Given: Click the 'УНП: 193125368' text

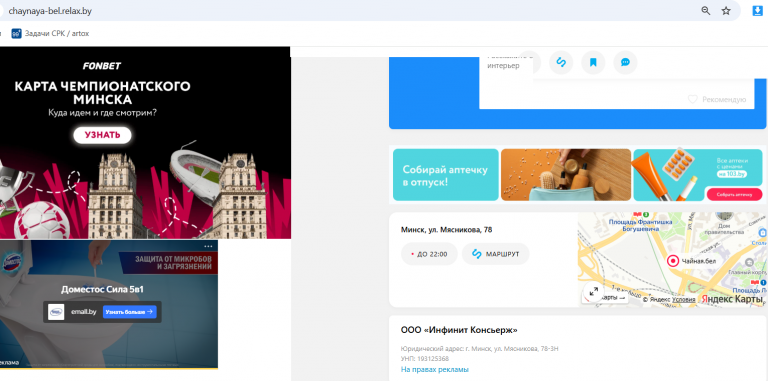Looking at the screenshot, I should click(x=425, y=358).
